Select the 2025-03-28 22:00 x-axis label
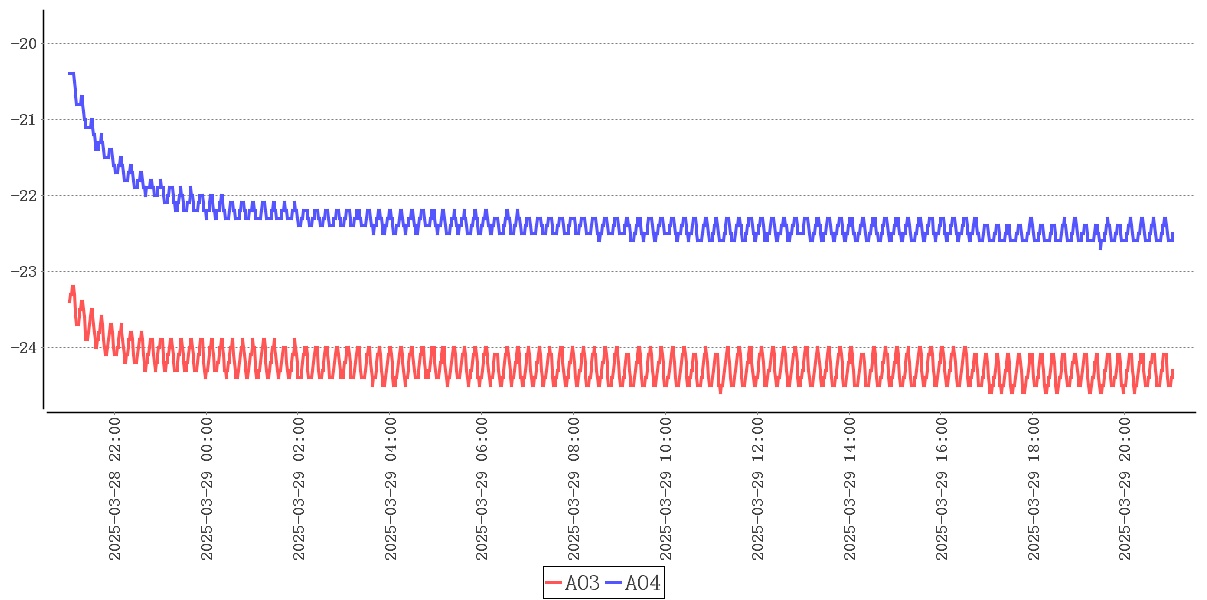Viewport: 1207px width, 600px height. coord(114,490)
